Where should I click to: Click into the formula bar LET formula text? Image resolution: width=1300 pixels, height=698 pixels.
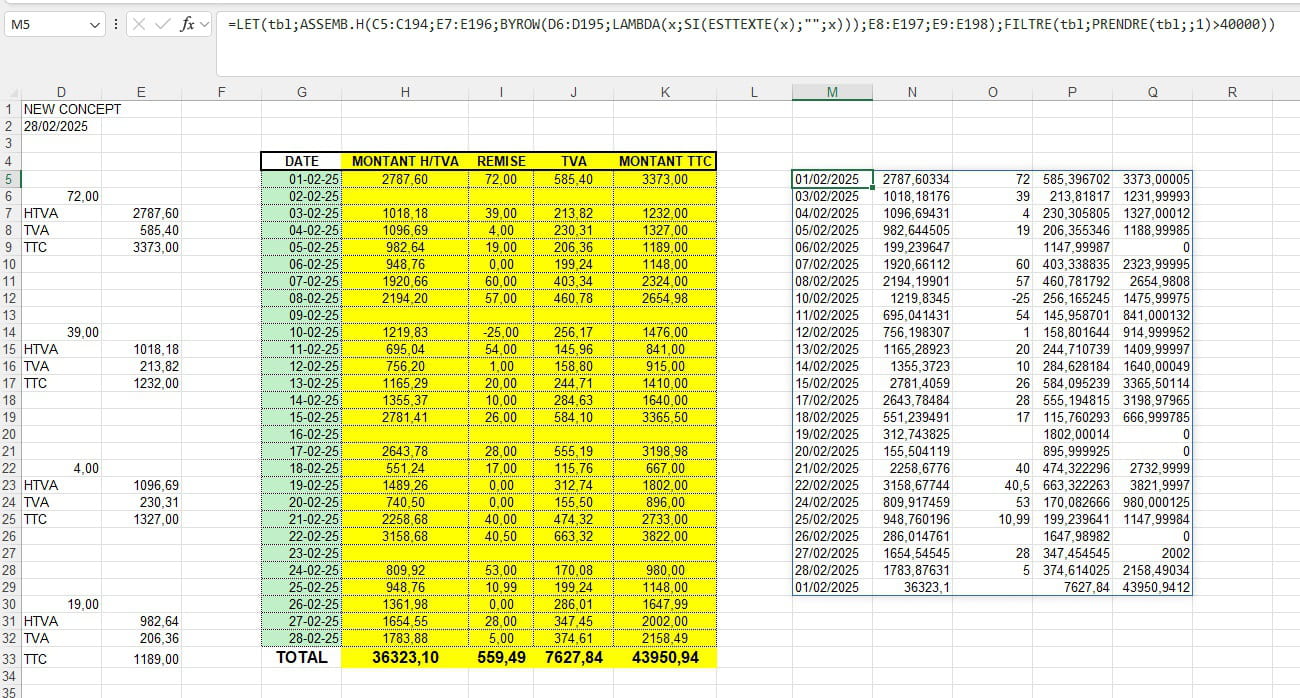(x=750, y=25)
